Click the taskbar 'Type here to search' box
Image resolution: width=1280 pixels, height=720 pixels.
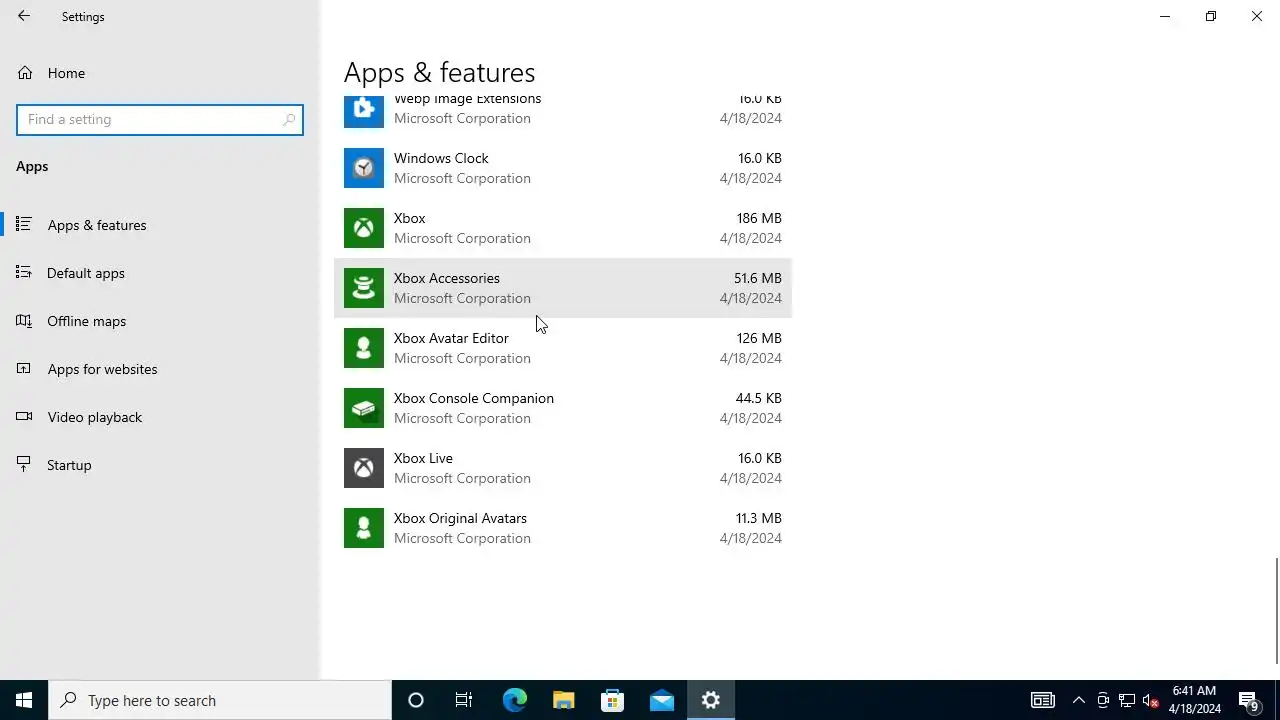coord(220,700)
